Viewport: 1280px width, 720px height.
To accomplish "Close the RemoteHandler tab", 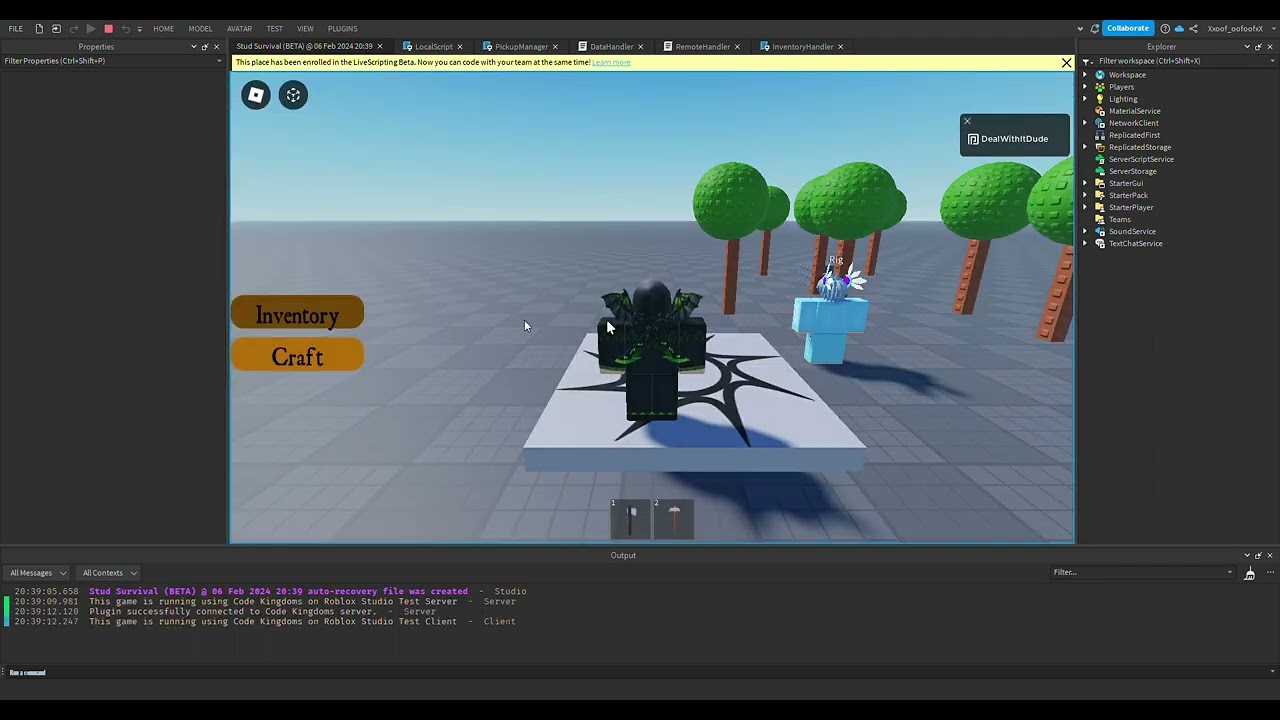I will tap(737, 46).
